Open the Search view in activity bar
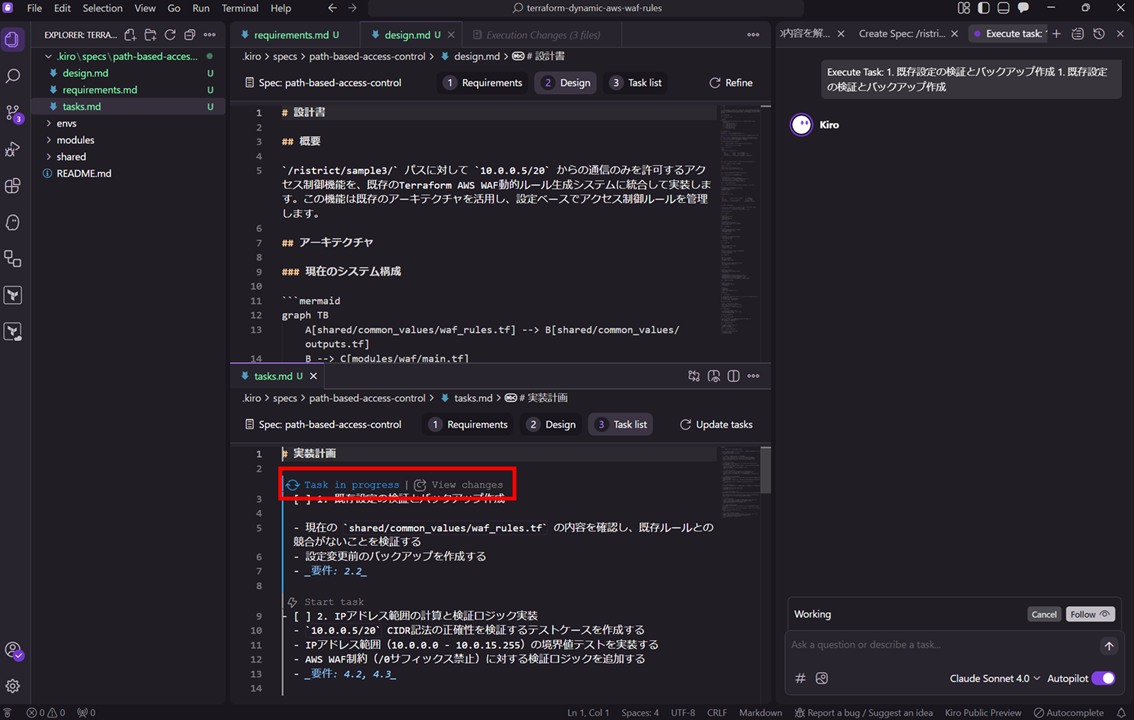 pos(12,76)
